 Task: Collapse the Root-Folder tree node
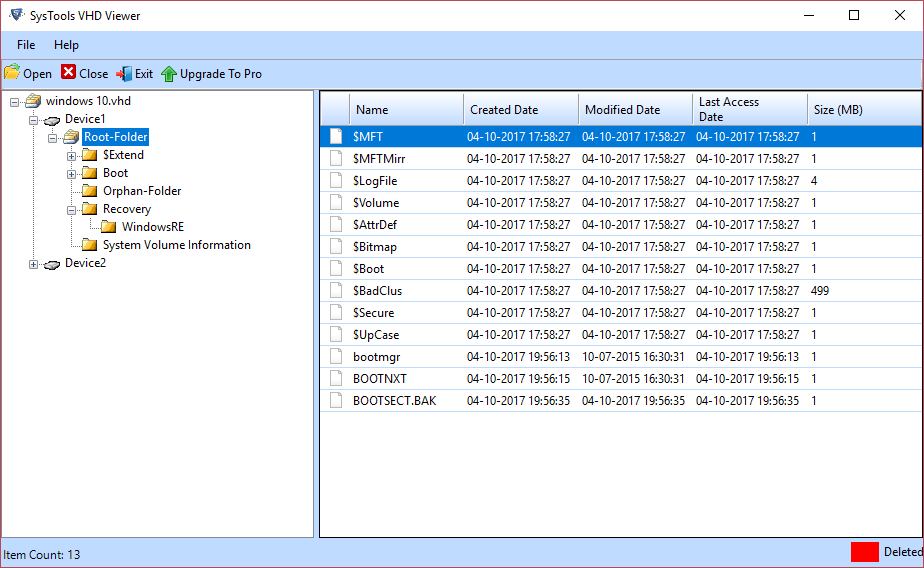click(x=52, y=138)
